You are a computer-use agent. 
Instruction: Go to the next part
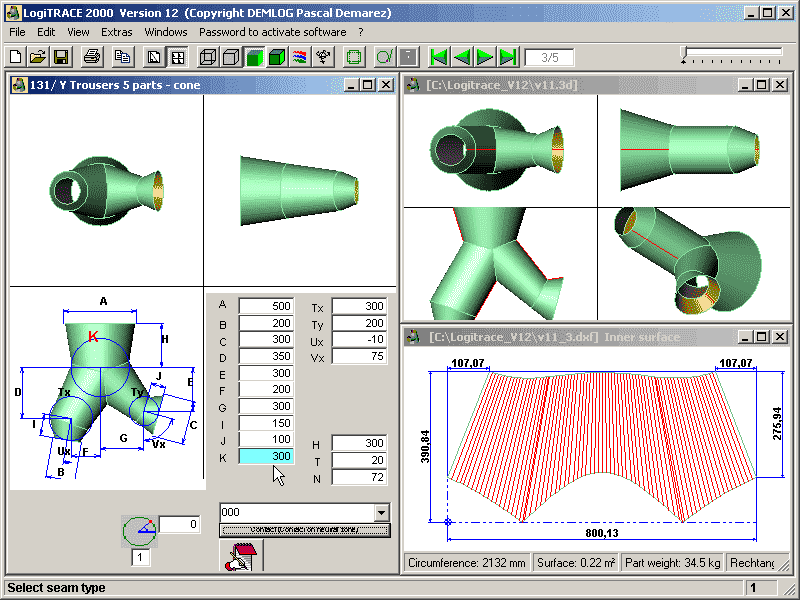485,57
